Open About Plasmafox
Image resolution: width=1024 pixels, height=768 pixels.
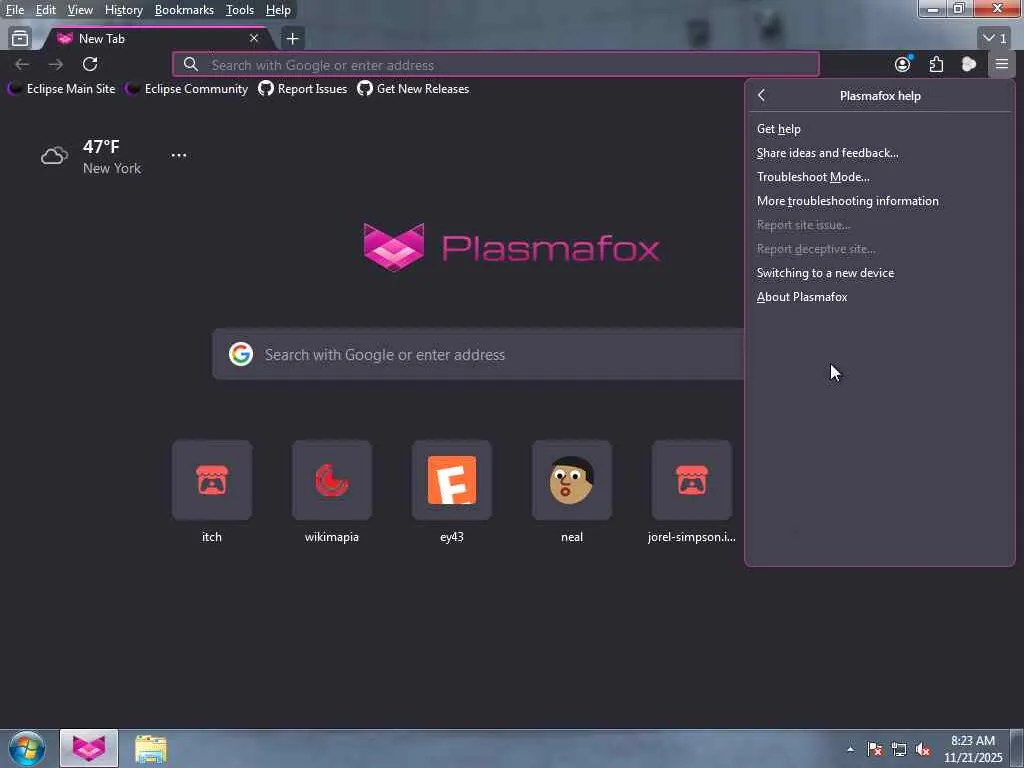click(x=880, y=297)
